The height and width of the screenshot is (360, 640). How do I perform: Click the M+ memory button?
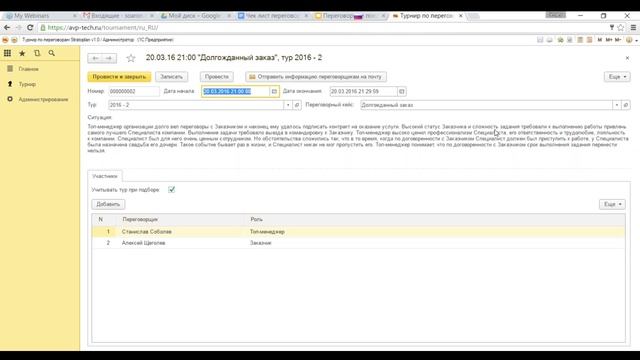point(609,40)
